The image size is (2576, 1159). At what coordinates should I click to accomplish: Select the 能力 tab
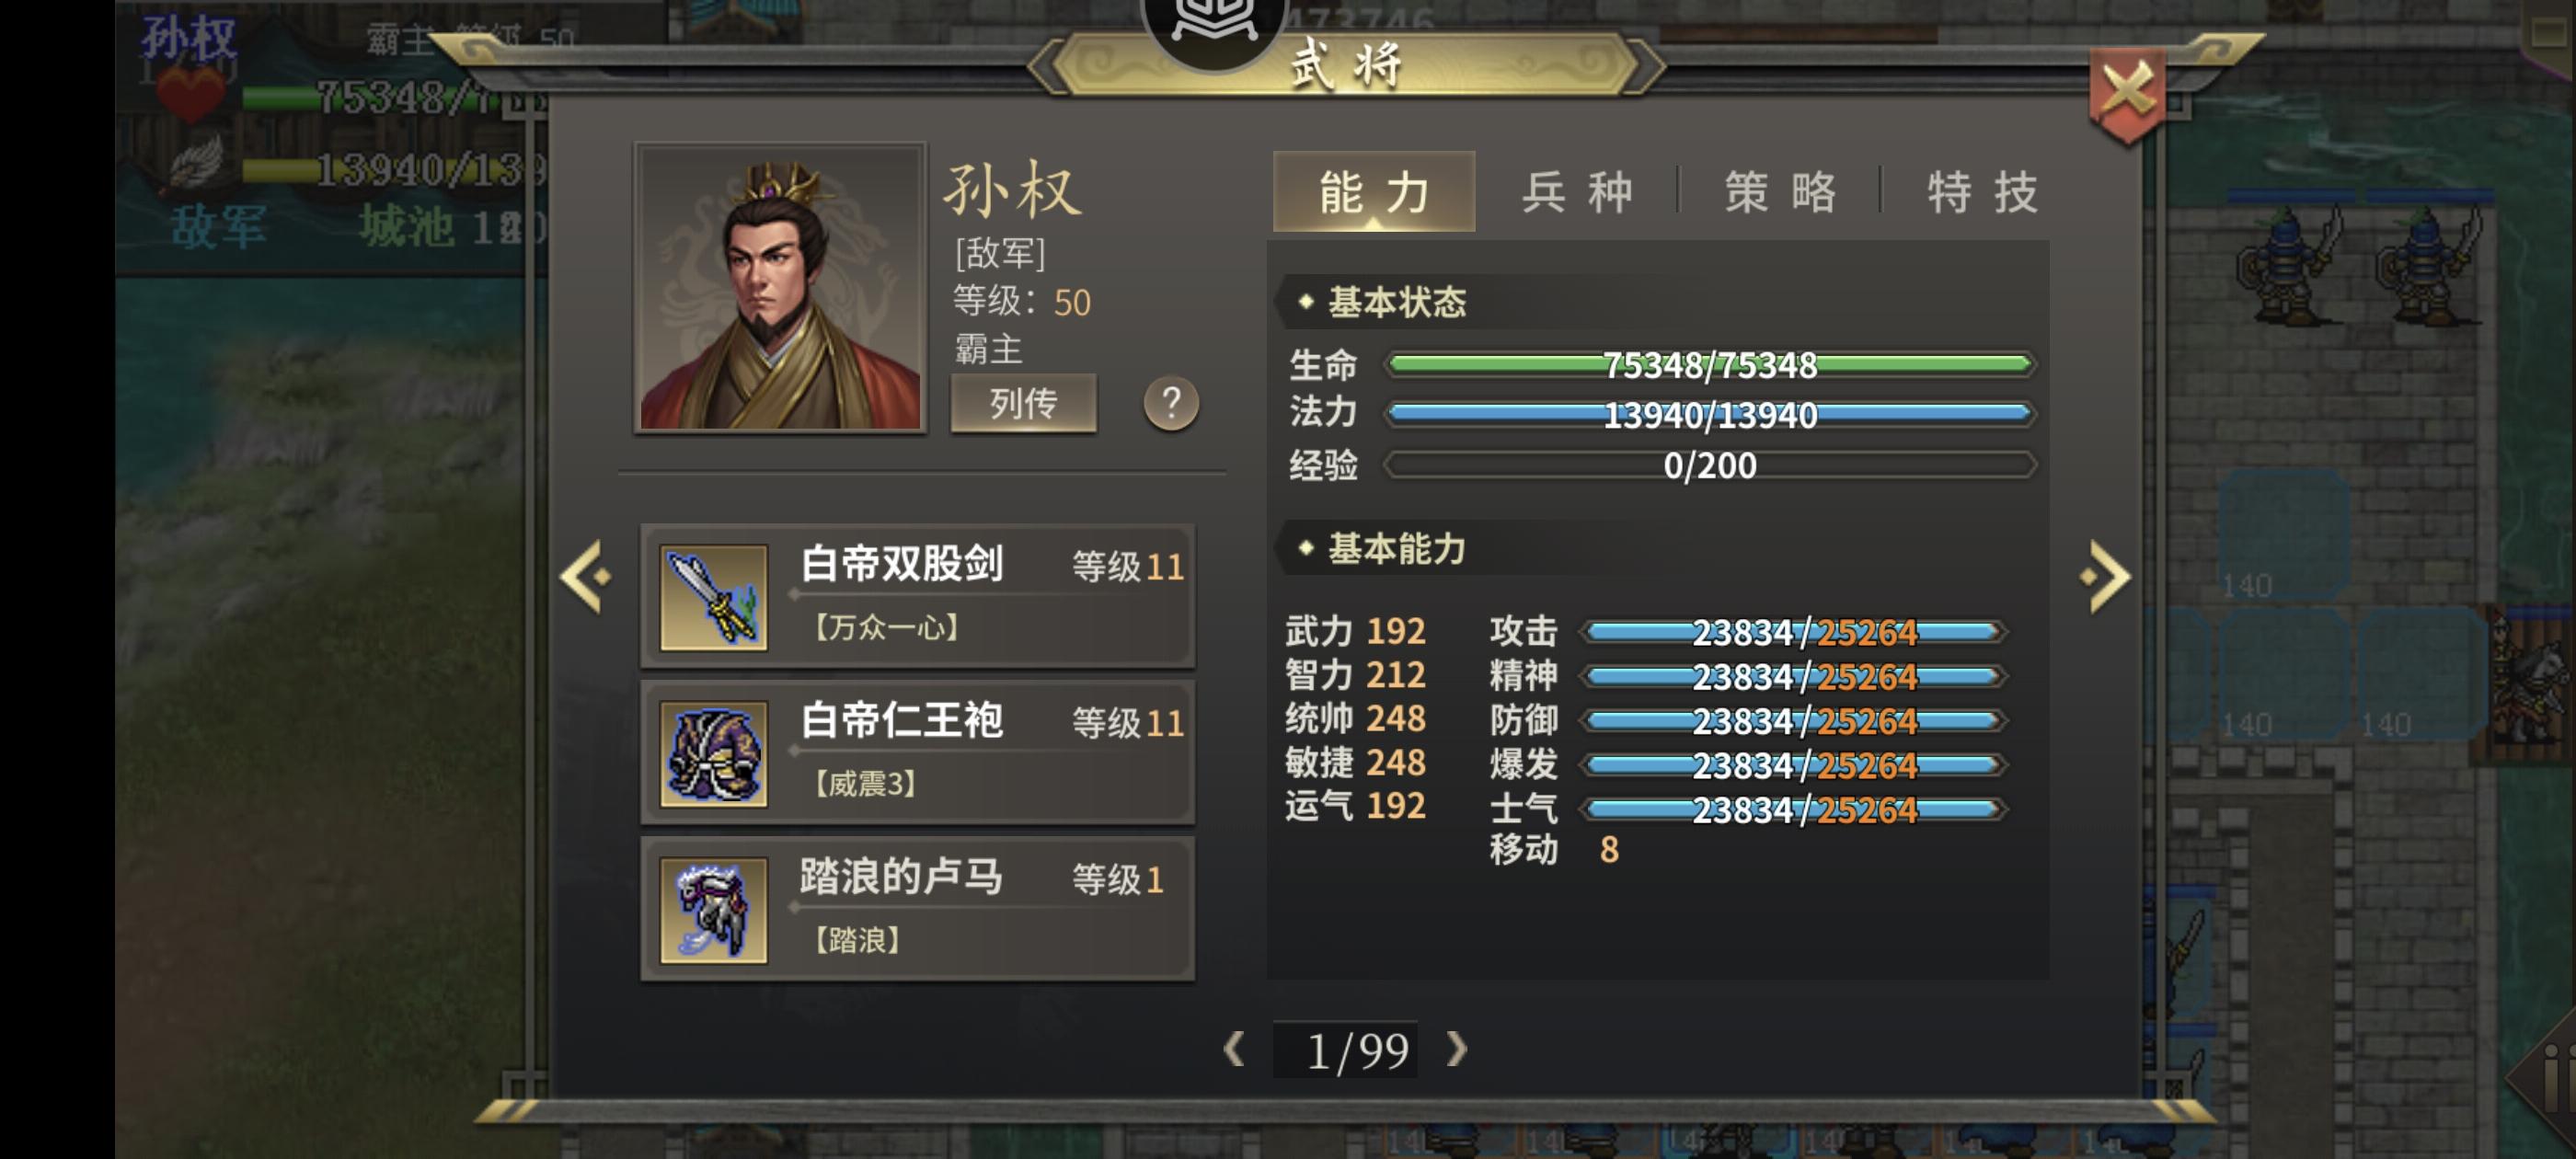pyautogui.click(x=1373, y=192)
